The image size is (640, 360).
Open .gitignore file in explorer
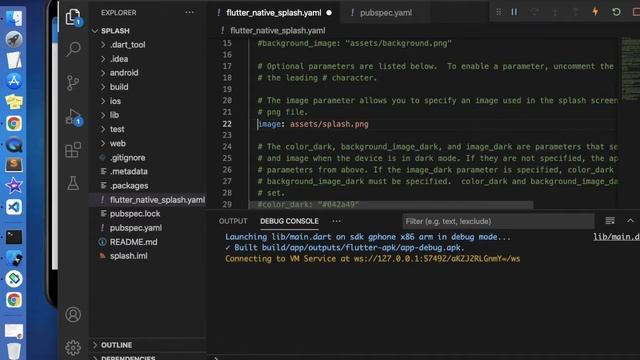click(127, 158)
